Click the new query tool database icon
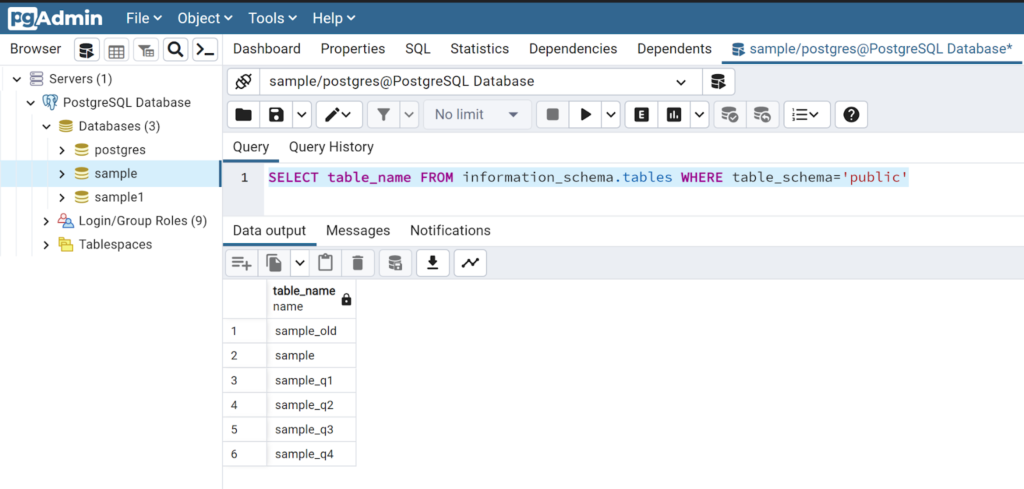The image size is (1024, 489). (718, 82)
